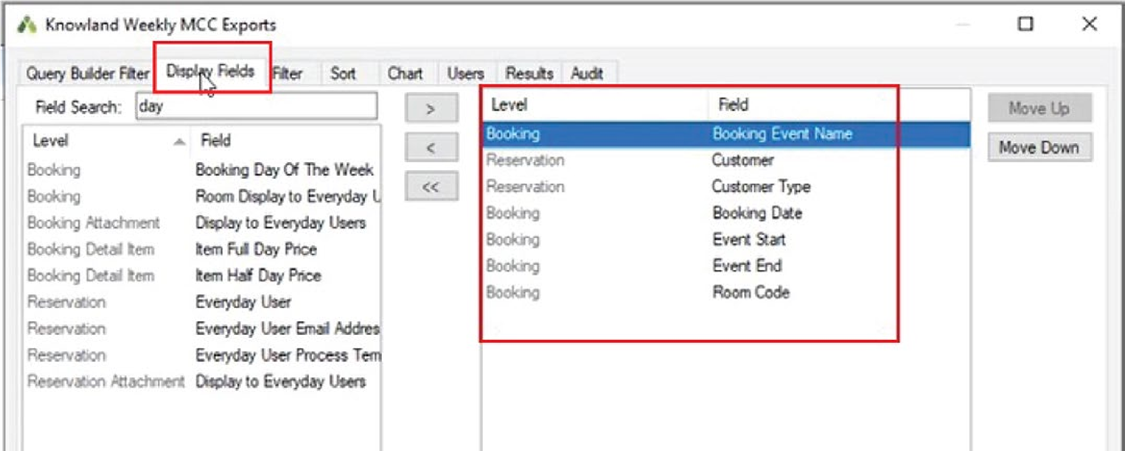Click the Field header in selected fields list
The height and width of the screenshot is (451, 1125).
click(x=839, y=105)
